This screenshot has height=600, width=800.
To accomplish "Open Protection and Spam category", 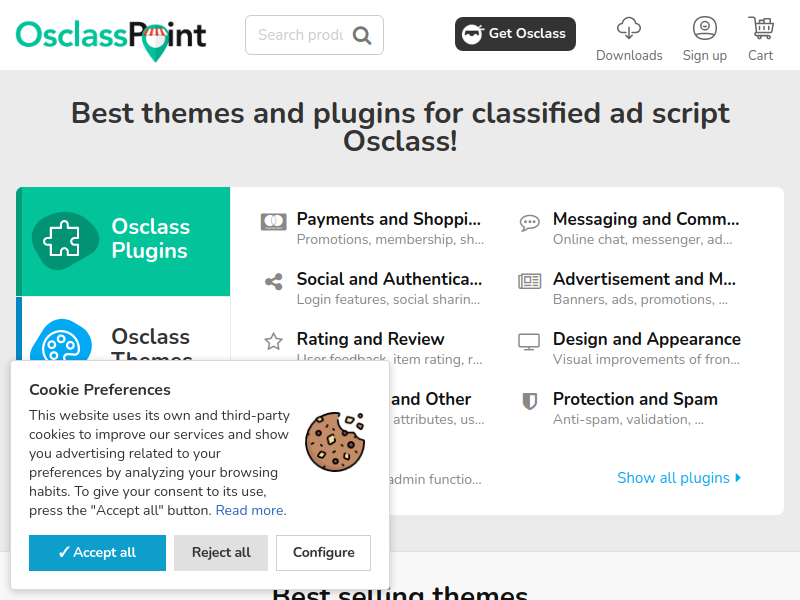I will point(635,399).
